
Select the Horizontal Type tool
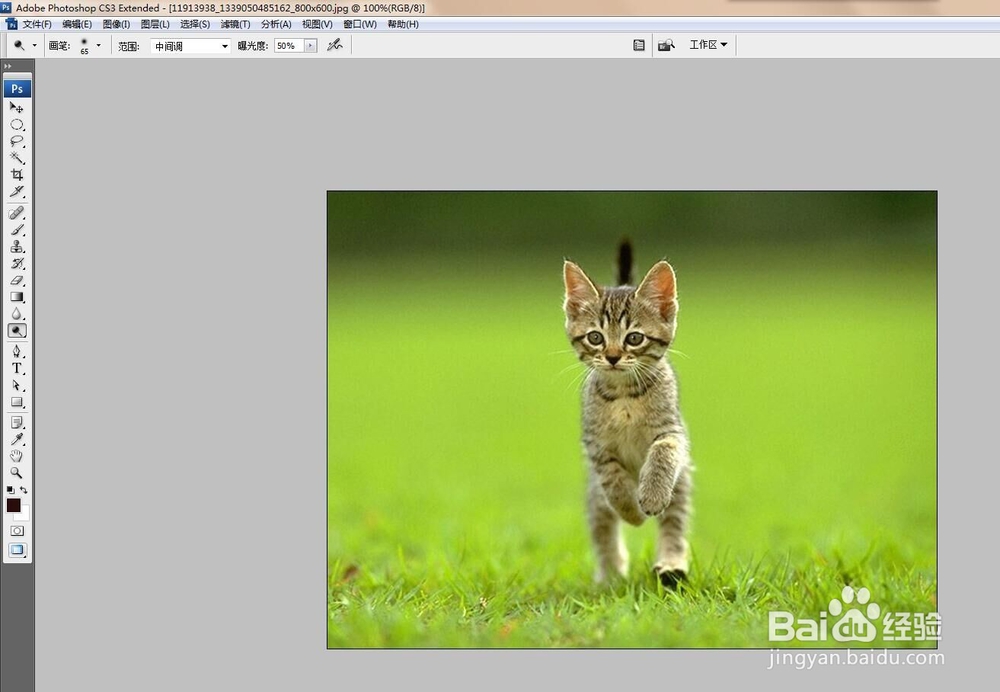point(17,368)
